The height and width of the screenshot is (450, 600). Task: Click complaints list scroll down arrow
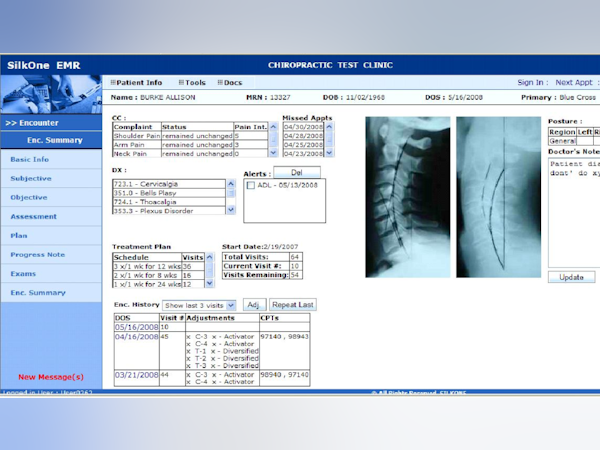[273, 152]
